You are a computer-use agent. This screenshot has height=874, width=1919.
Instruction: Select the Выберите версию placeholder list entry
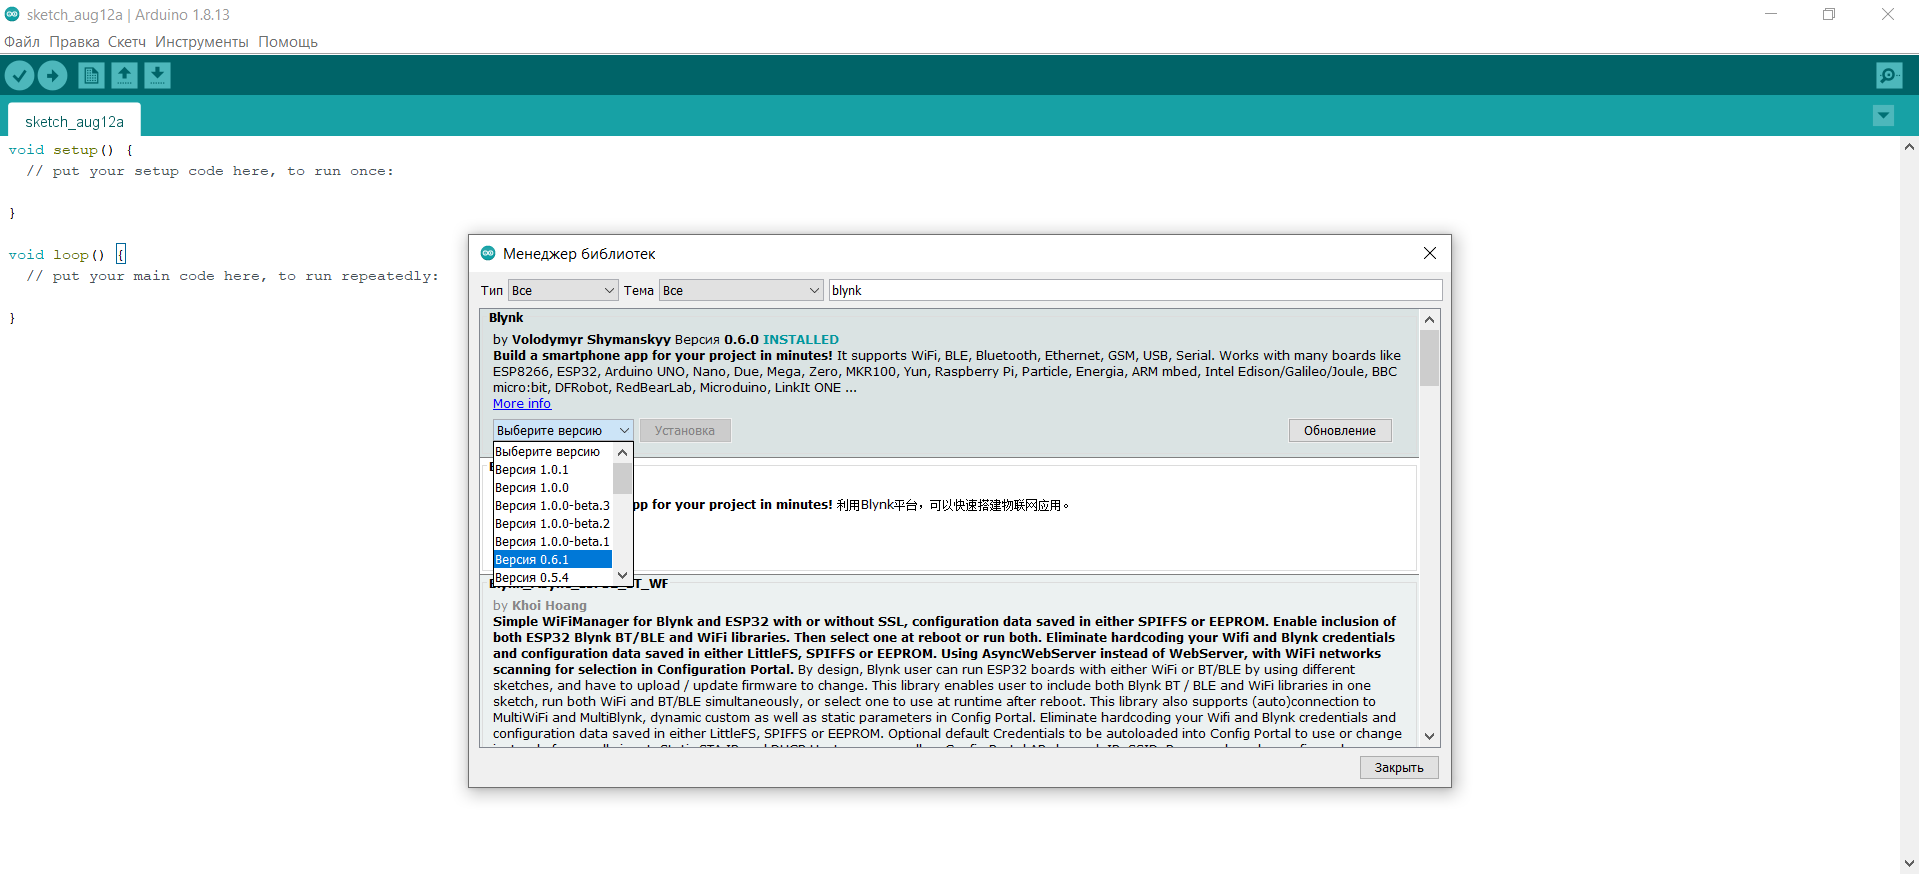[x=553, y=452]
